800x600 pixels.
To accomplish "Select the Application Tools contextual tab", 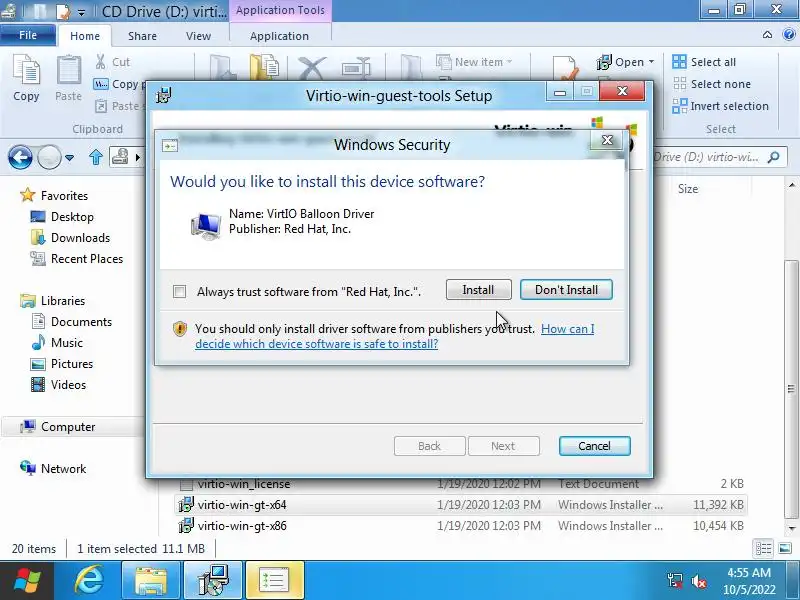I will coord(280,10).
